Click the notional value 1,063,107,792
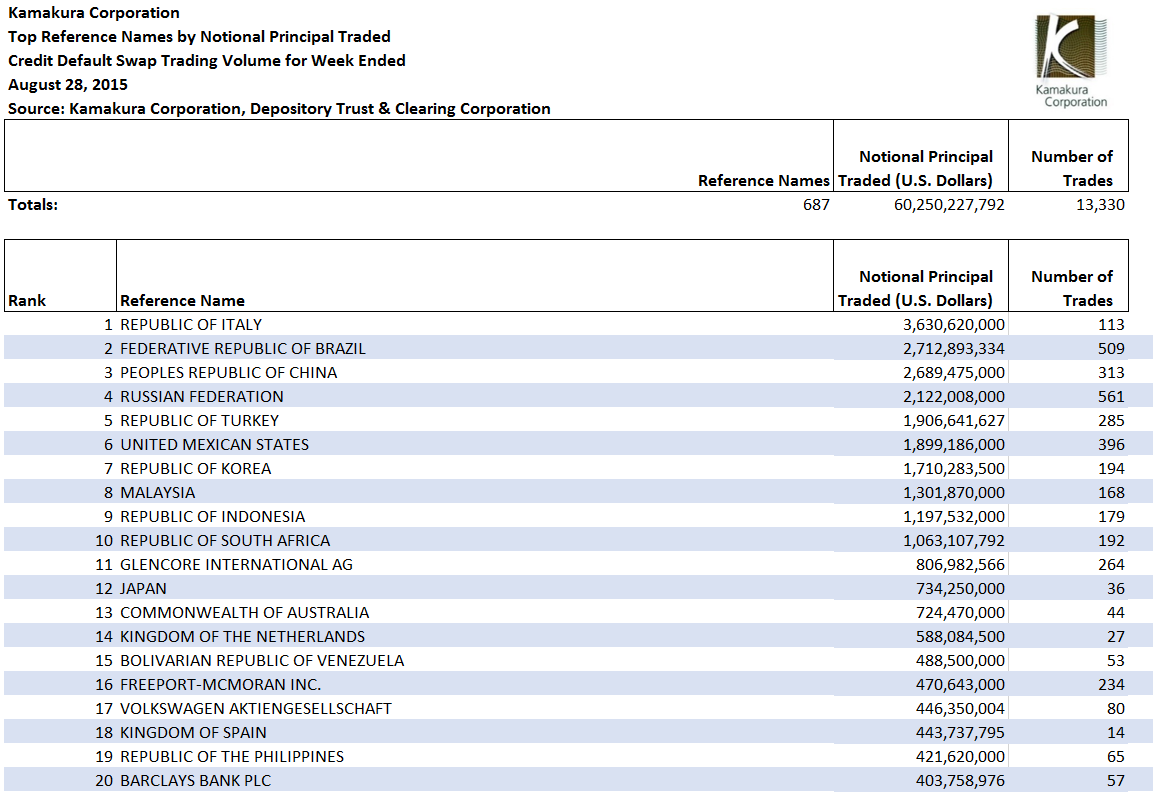The image size is (1153, 792). pos(954,541)
